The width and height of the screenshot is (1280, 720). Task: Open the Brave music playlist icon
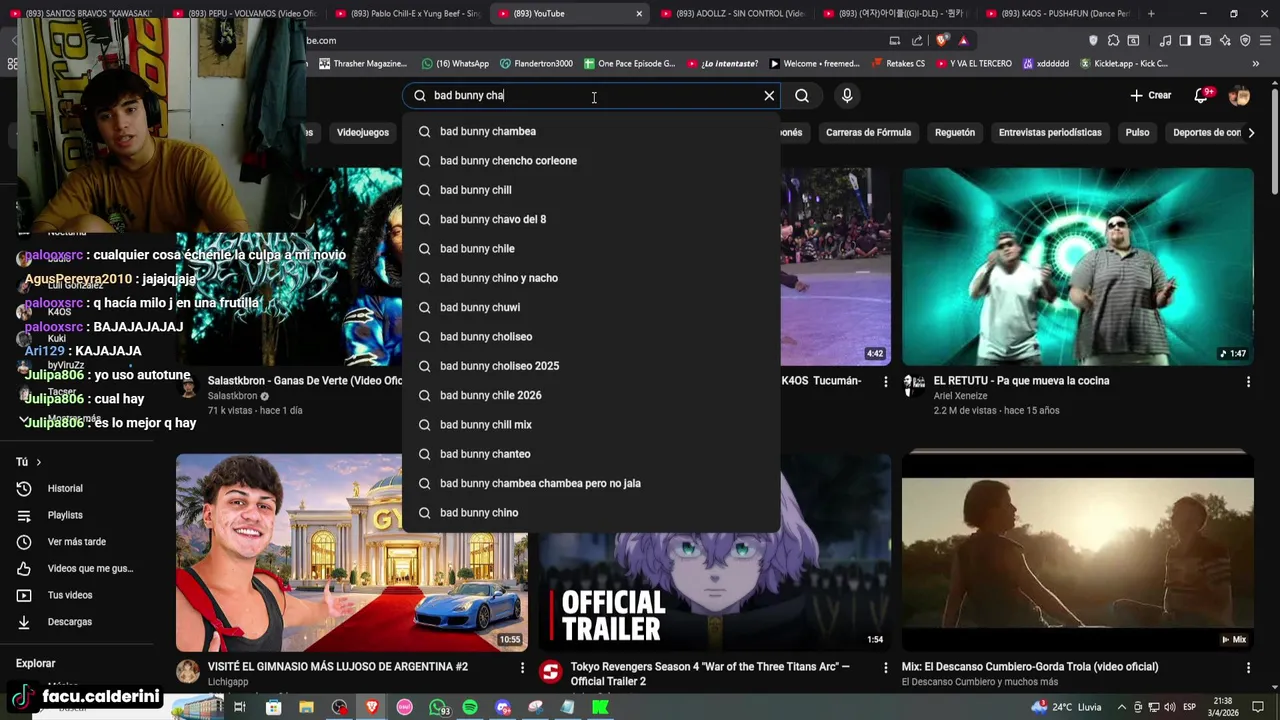point(1165,41)
